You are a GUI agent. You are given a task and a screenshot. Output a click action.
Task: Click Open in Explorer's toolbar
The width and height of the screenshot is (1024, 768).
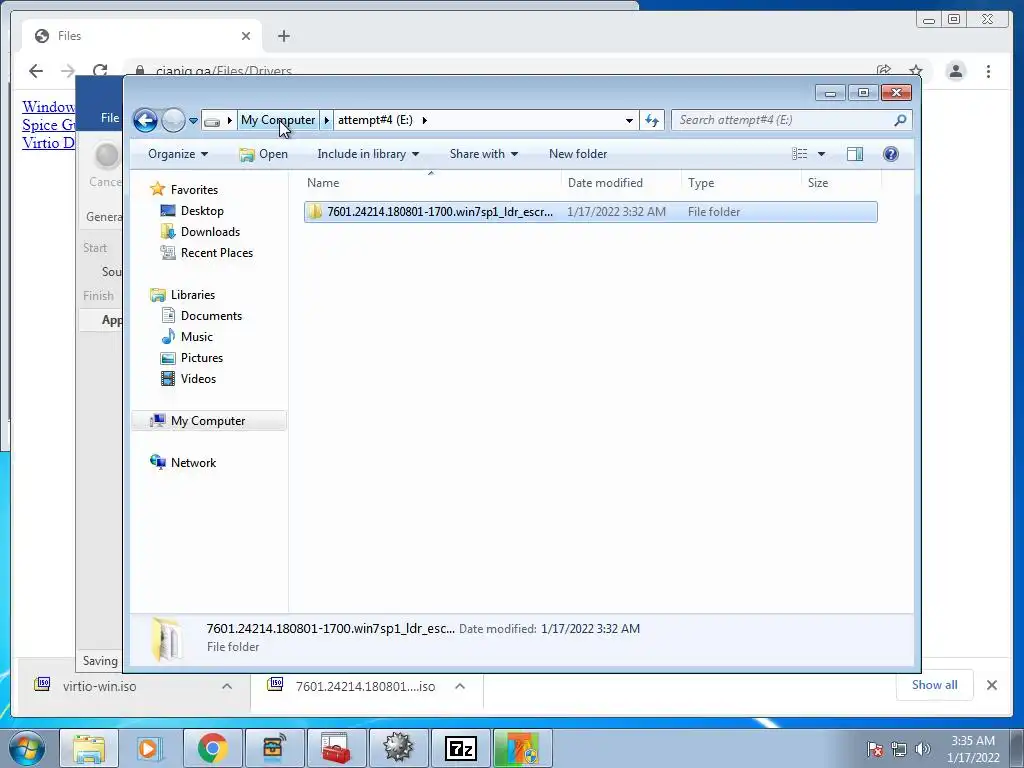(x=264, y=154)
